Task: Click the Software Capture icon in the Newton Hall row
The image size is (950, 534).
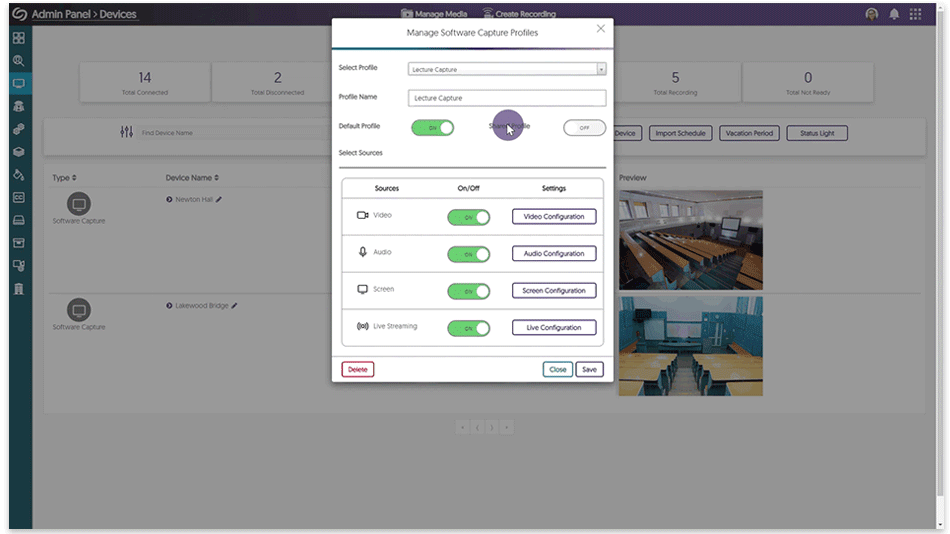Action: (79, 204)
